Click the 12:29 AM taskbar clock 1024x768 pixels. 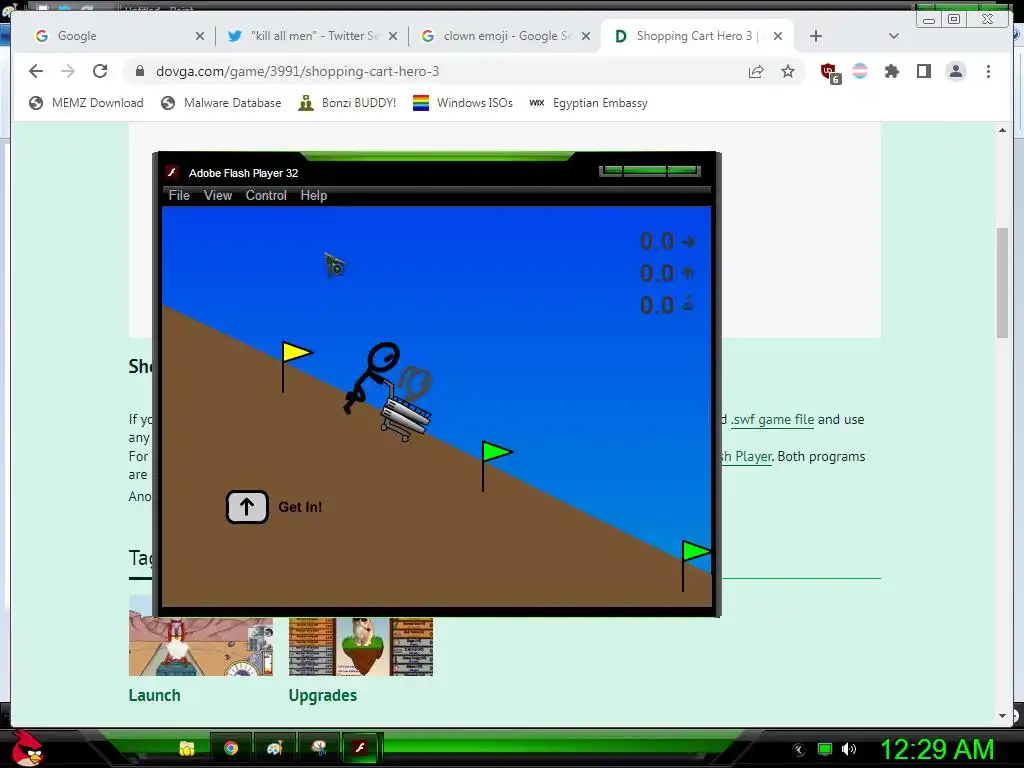click(x=937, y=749)
